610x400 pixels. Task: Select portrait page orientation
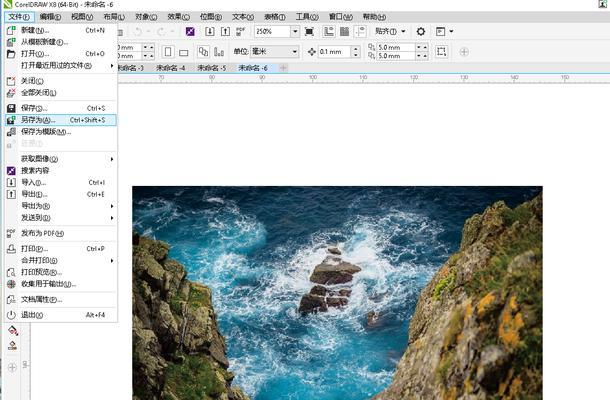pyautogui.click(x=168, y=52)
